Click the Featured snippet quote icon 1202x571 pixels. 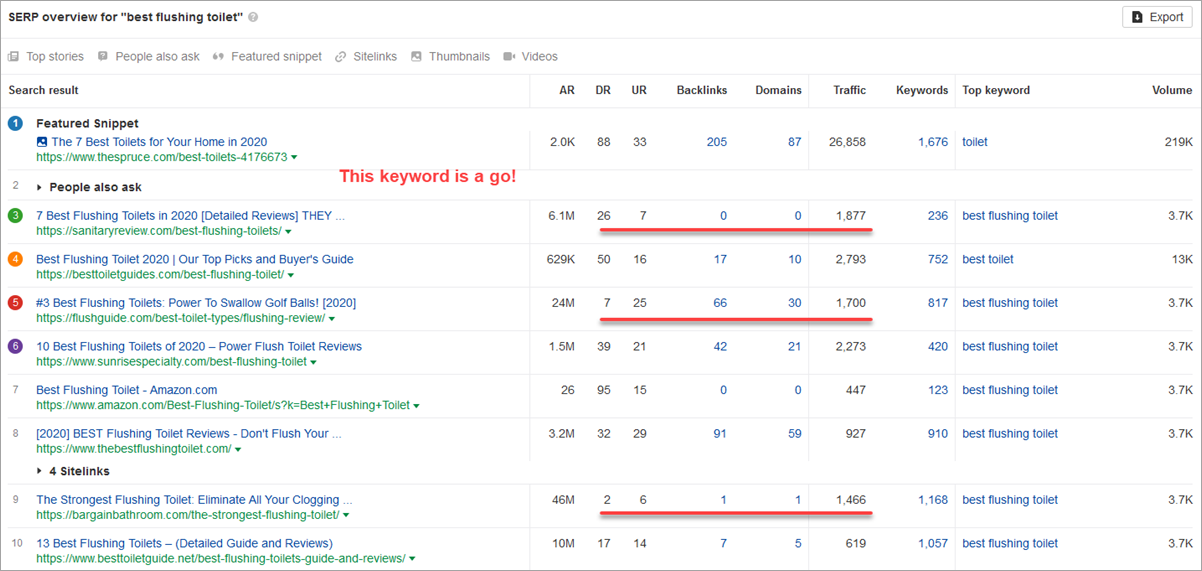[218, 57]
